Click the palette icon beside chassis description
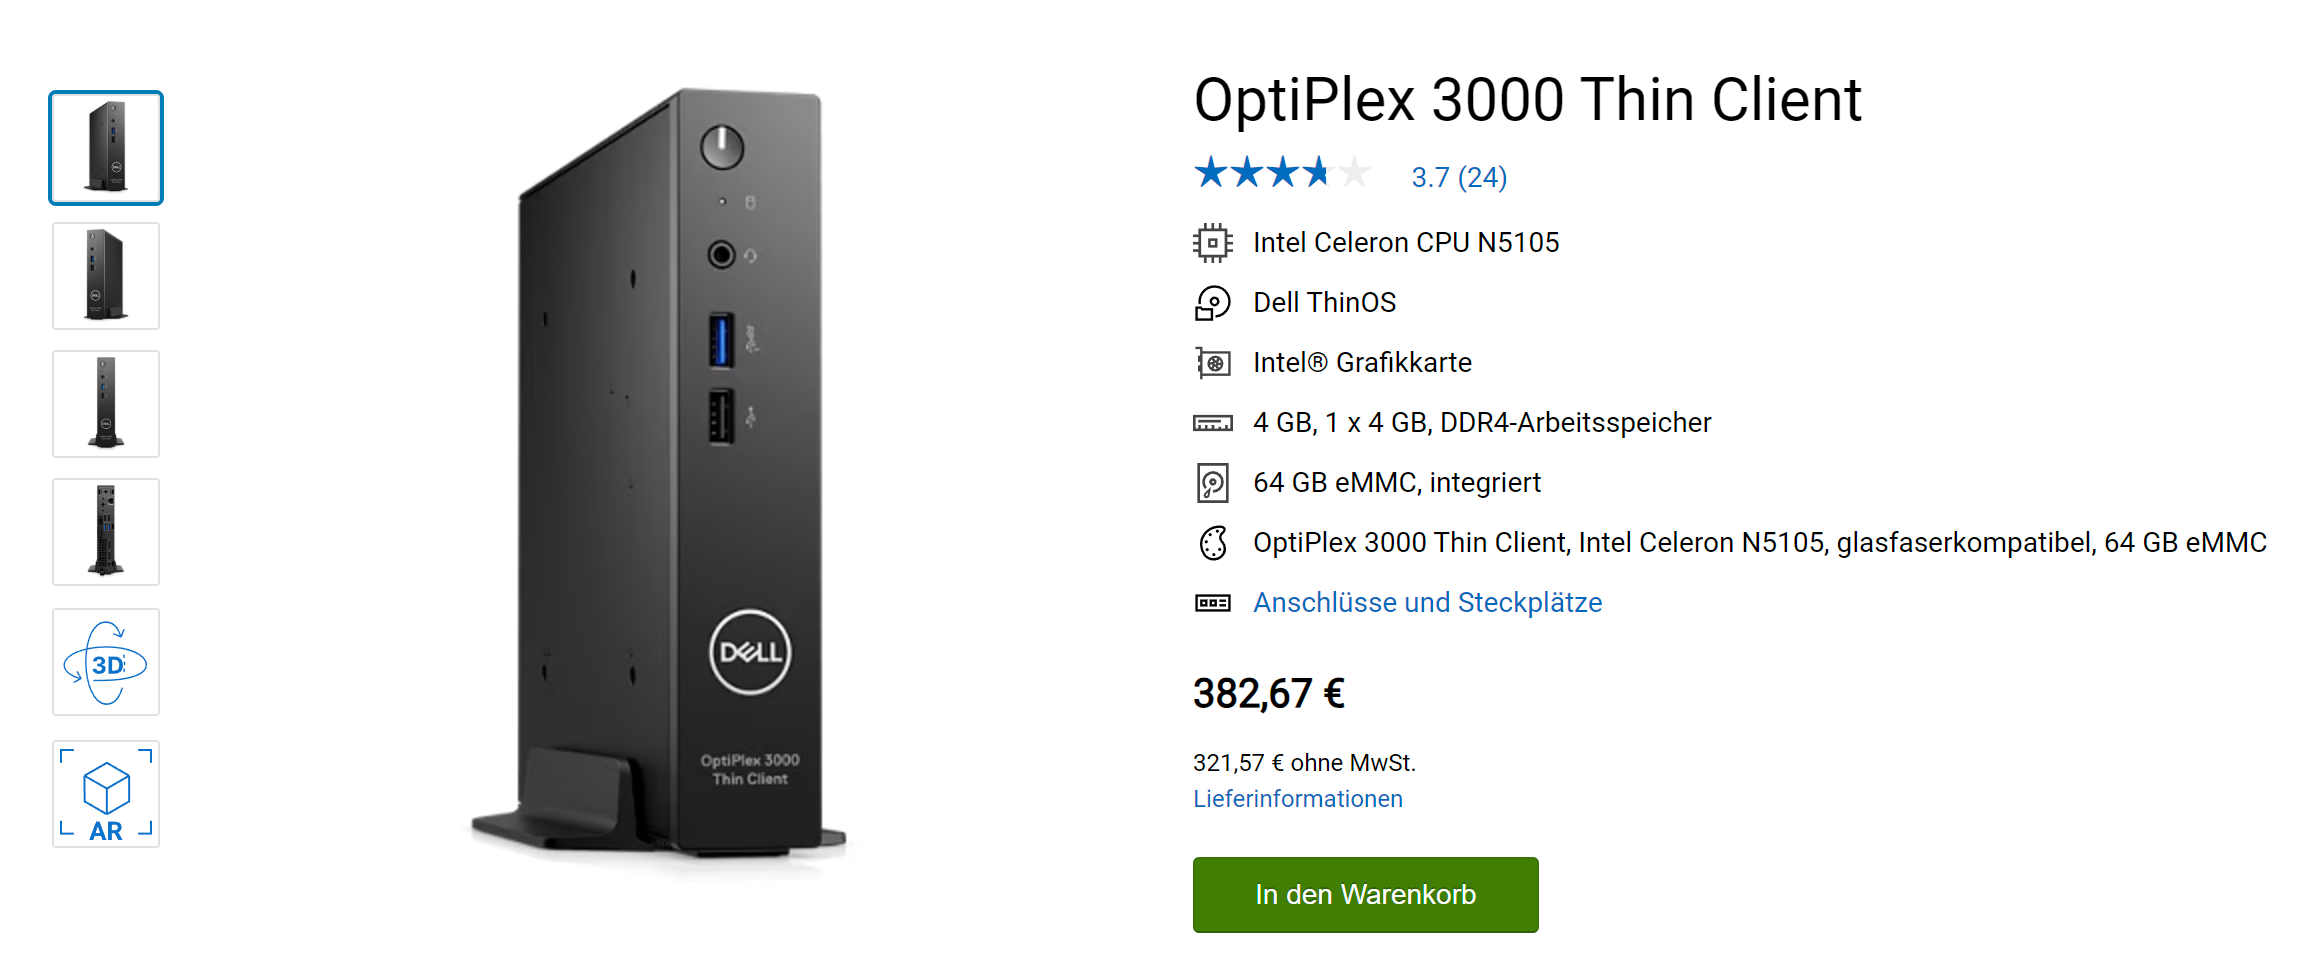The height and width of the screenshot is (975, 2312). tap(1213, 543)
